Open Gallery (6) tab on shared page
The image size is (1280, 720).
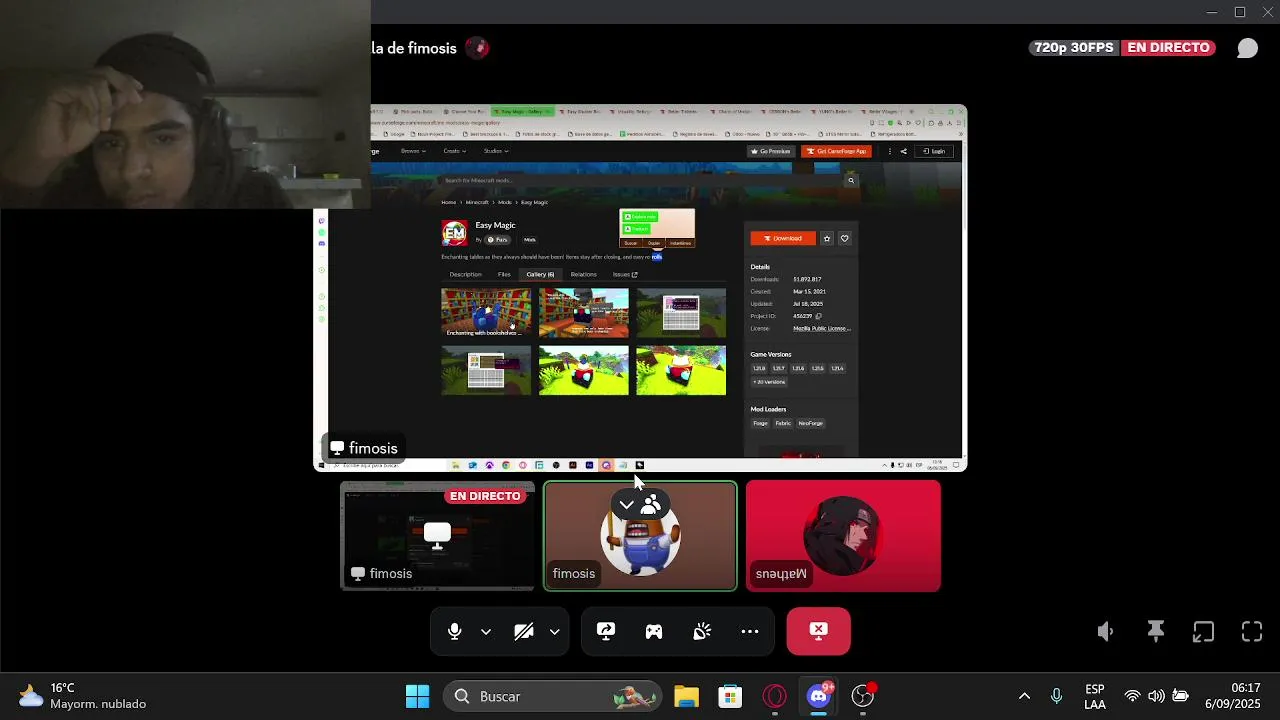pyautogui.click(x=540, y=274)
